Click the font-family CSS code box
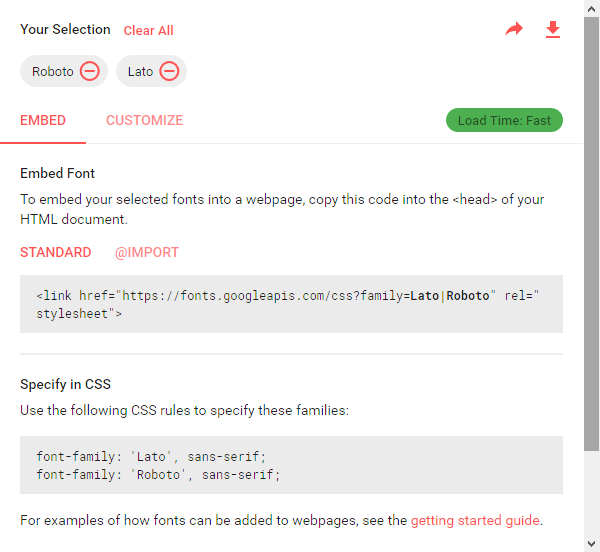 [291, 465]
